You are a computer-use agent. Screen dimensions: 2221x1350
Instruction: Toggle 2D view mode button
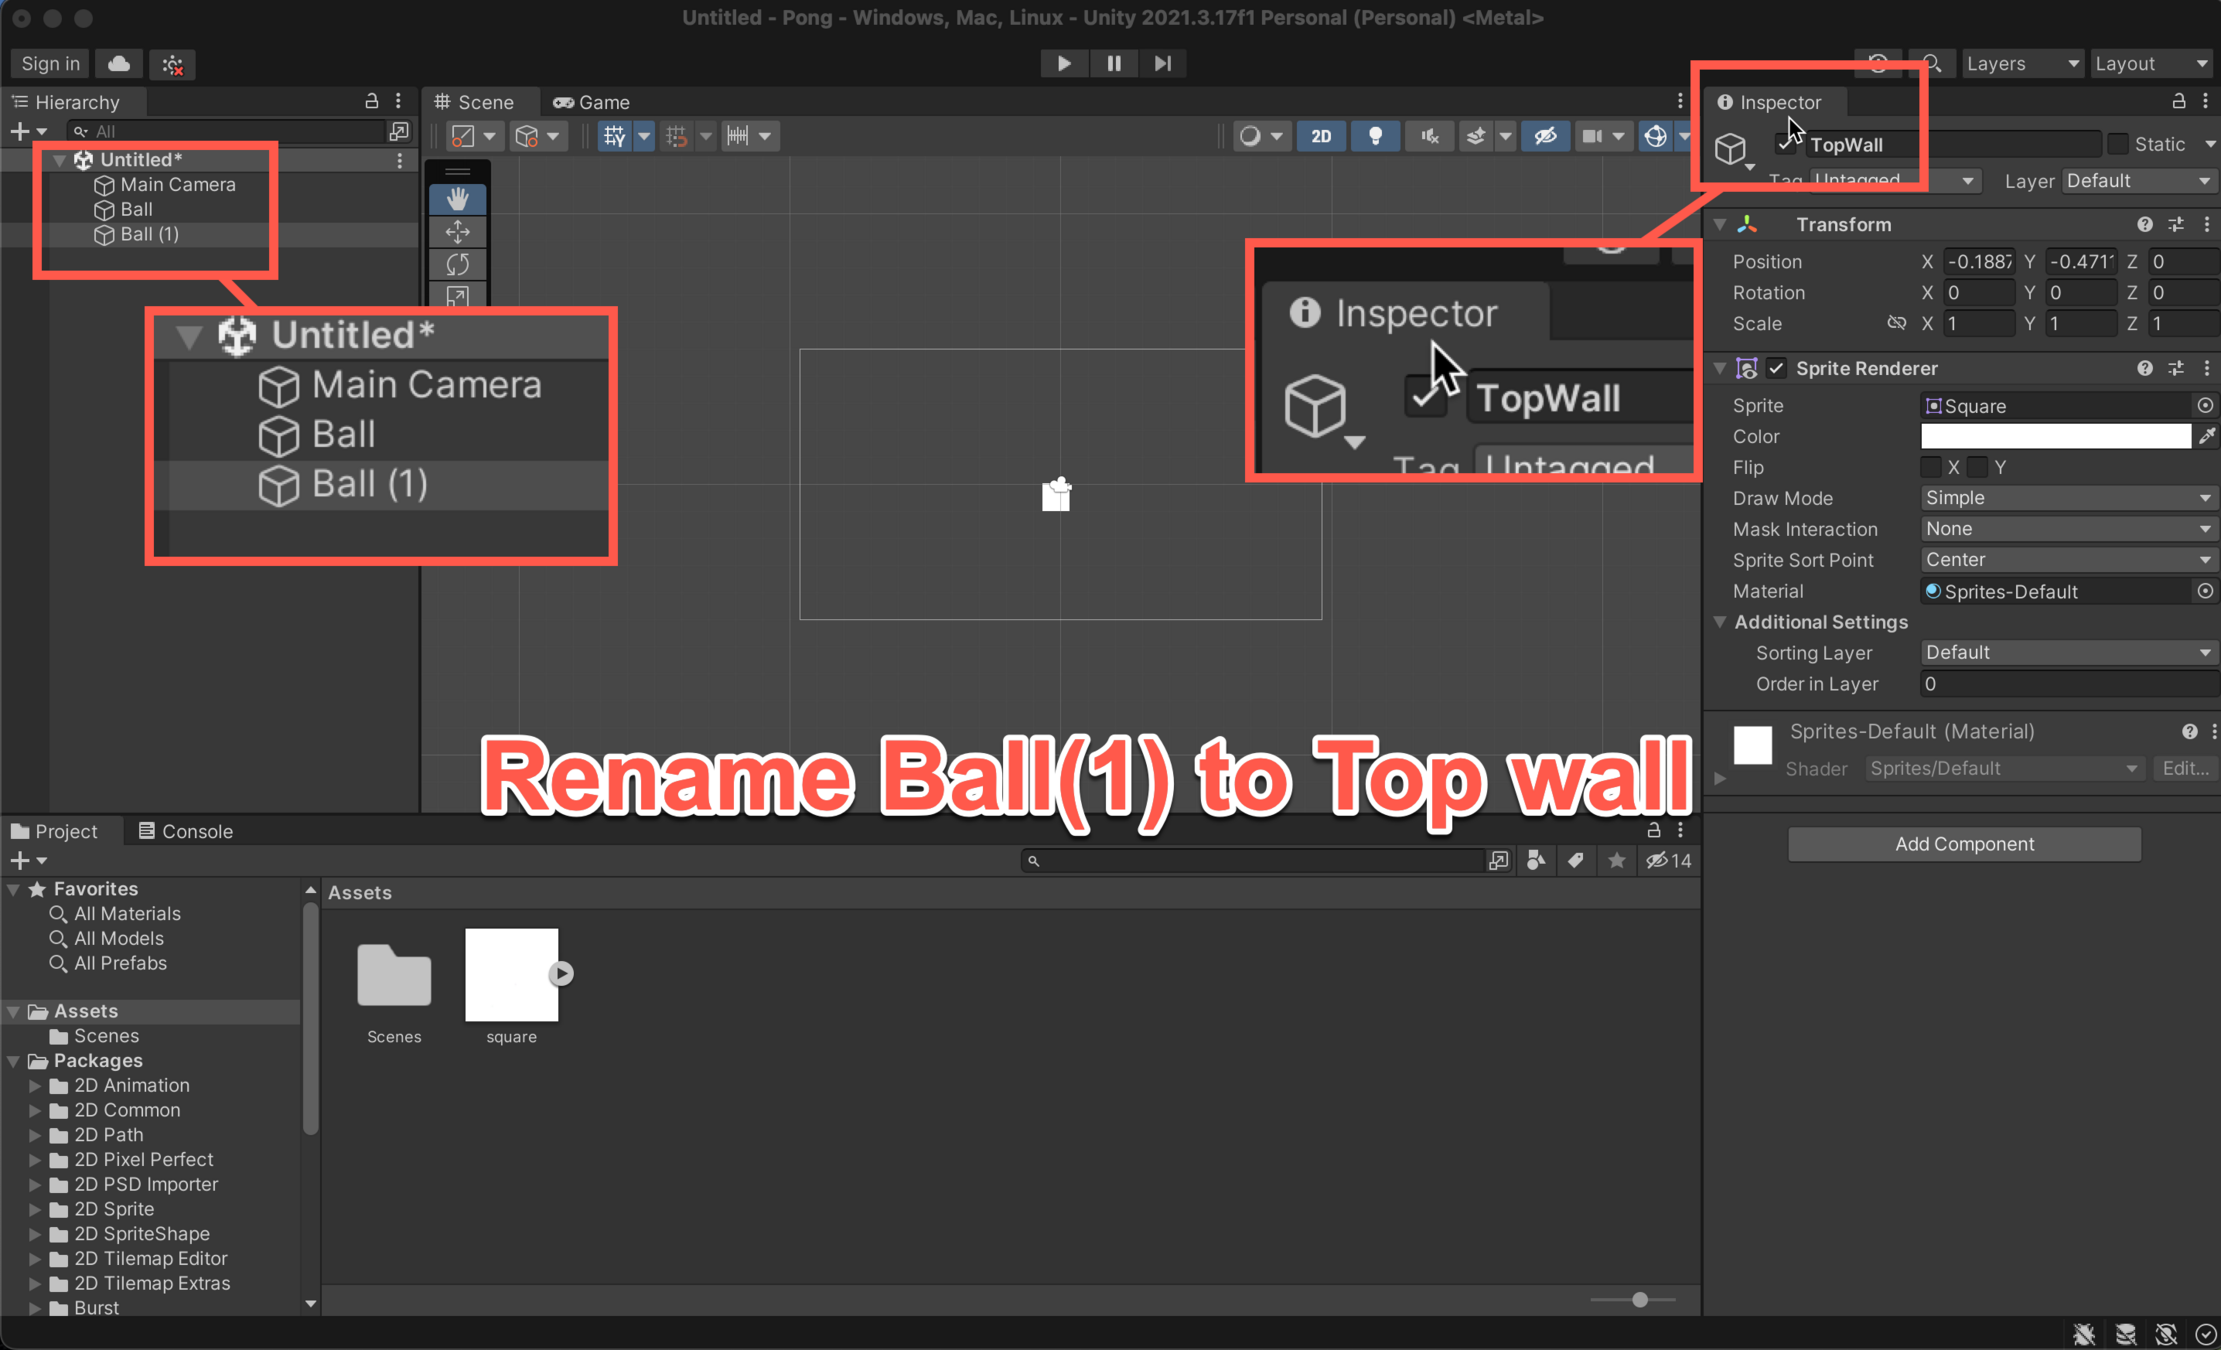point(1321,136)
